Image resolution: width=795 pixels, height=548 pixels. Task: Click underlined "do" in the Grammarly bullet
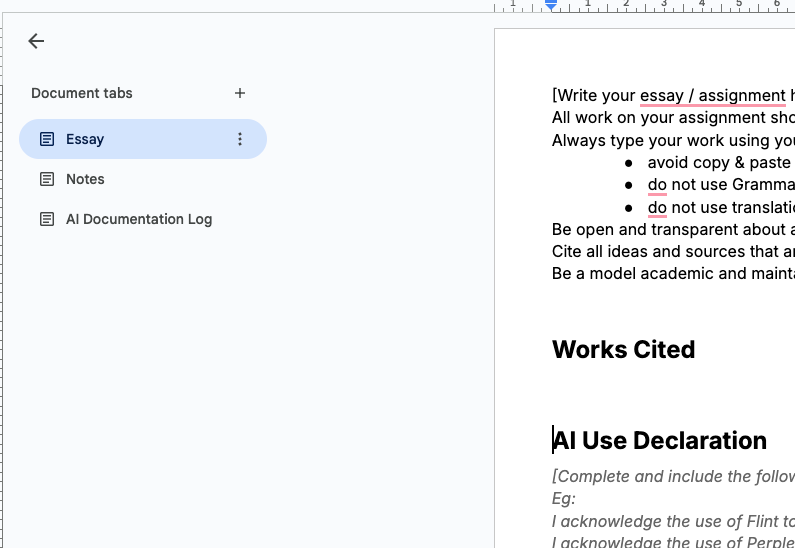click(x=657, y=184)
